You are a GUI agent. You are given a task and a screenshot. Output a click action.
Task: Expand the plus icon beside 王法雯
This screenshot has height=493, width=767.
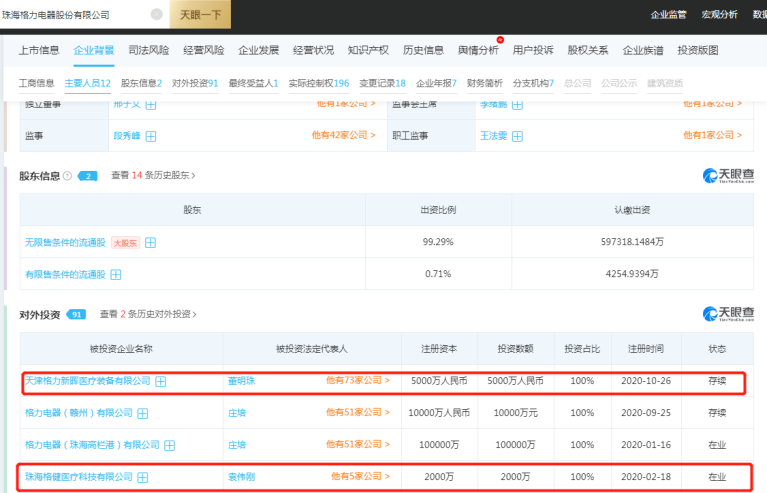[x=517, y=136]
